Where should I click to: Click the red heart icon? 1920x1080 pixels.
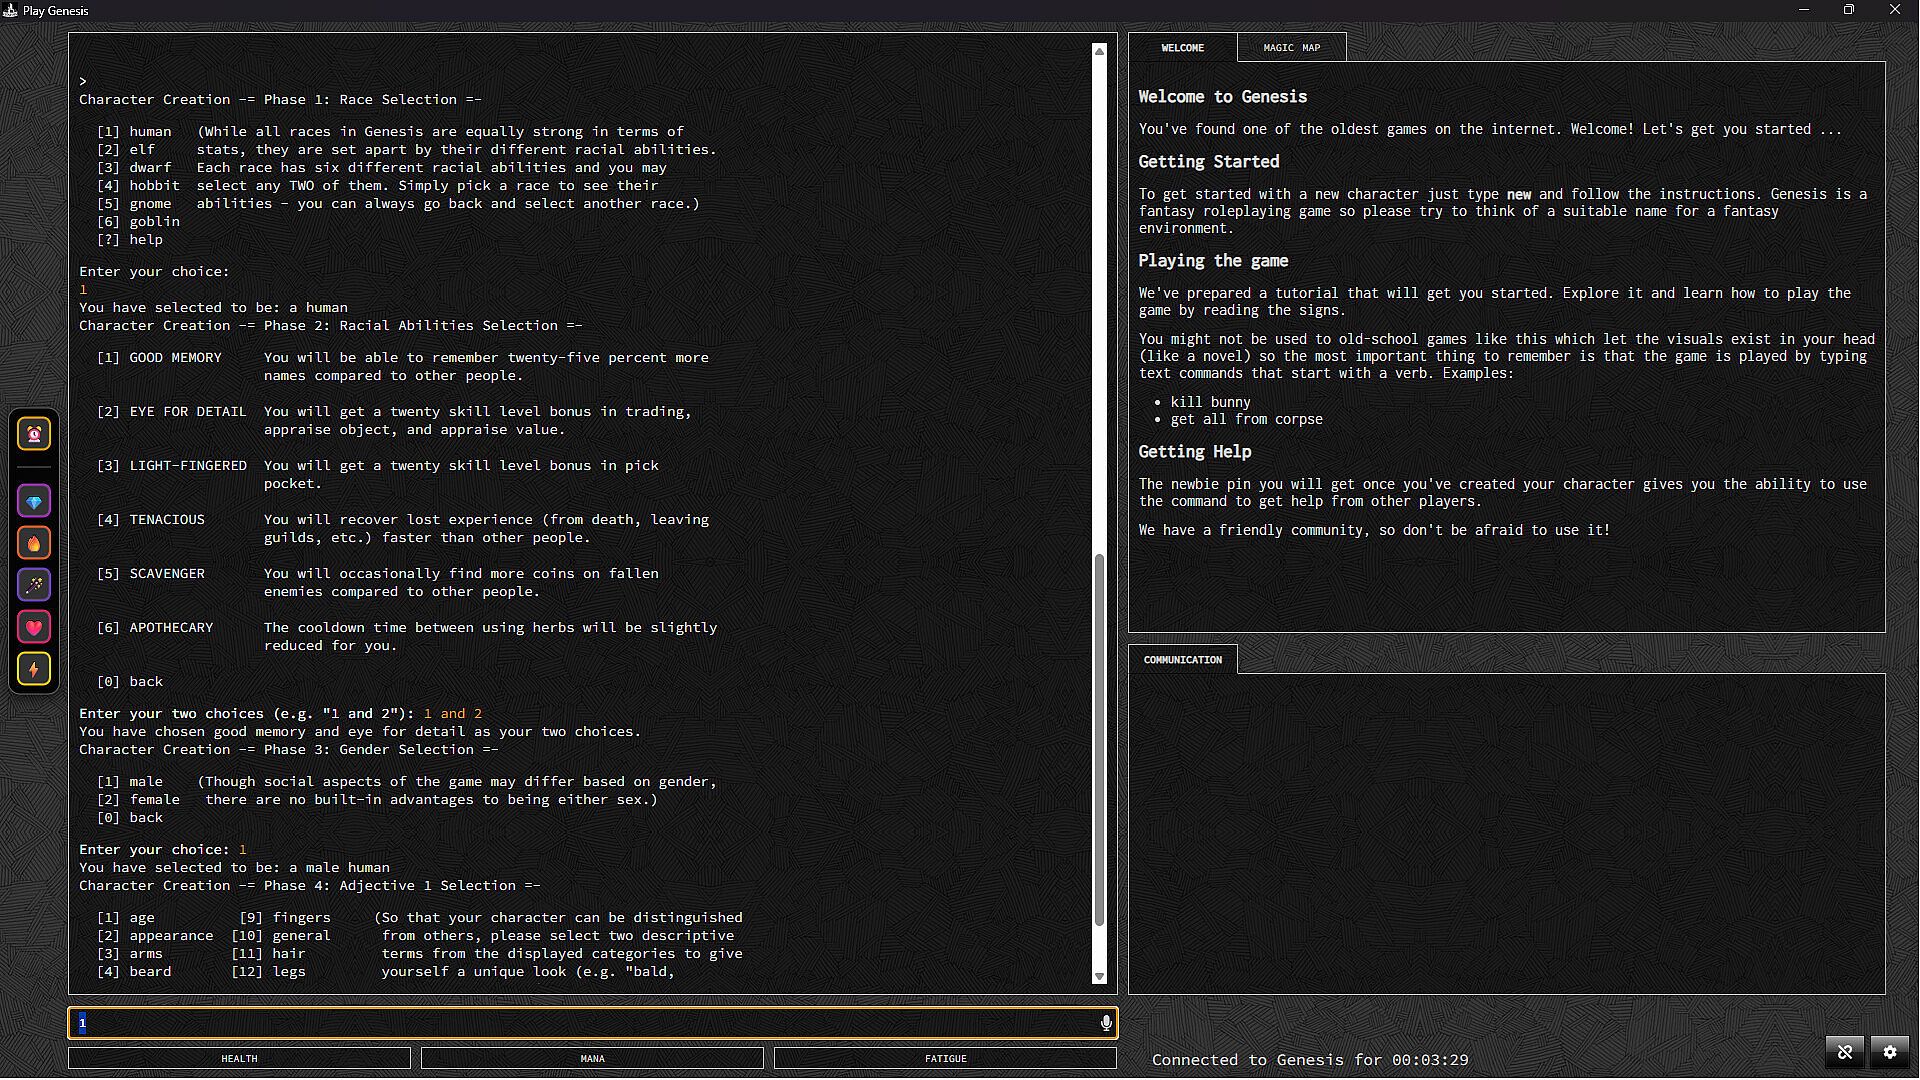(x=34, y=628)
